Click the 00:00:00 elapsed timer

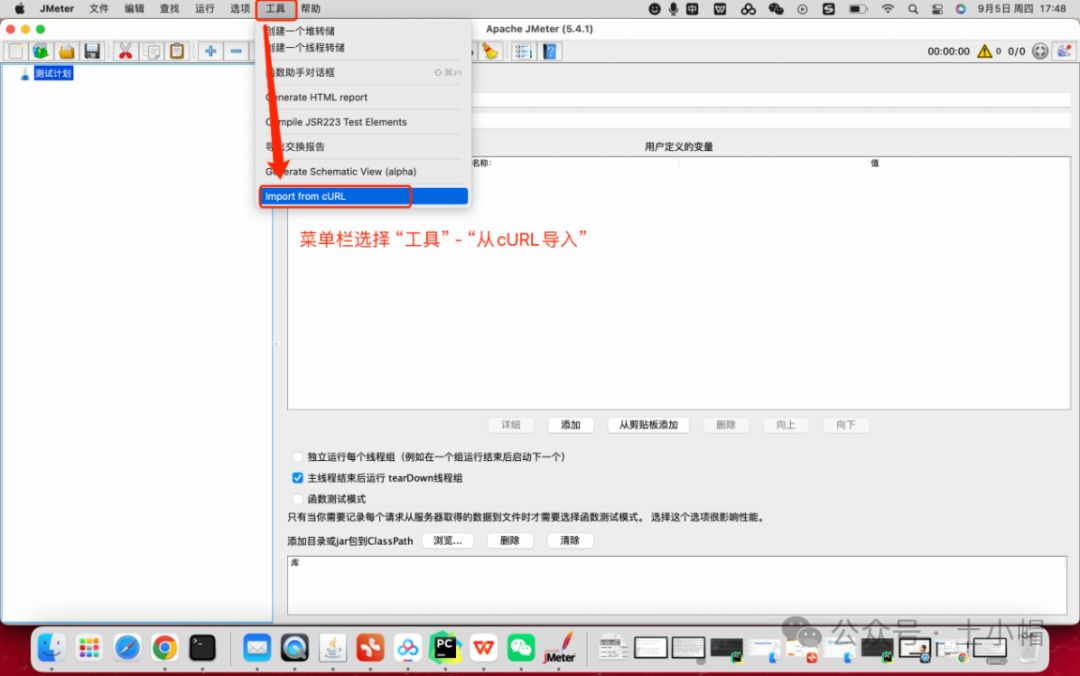pyautogui.click(x=948, y=52)
